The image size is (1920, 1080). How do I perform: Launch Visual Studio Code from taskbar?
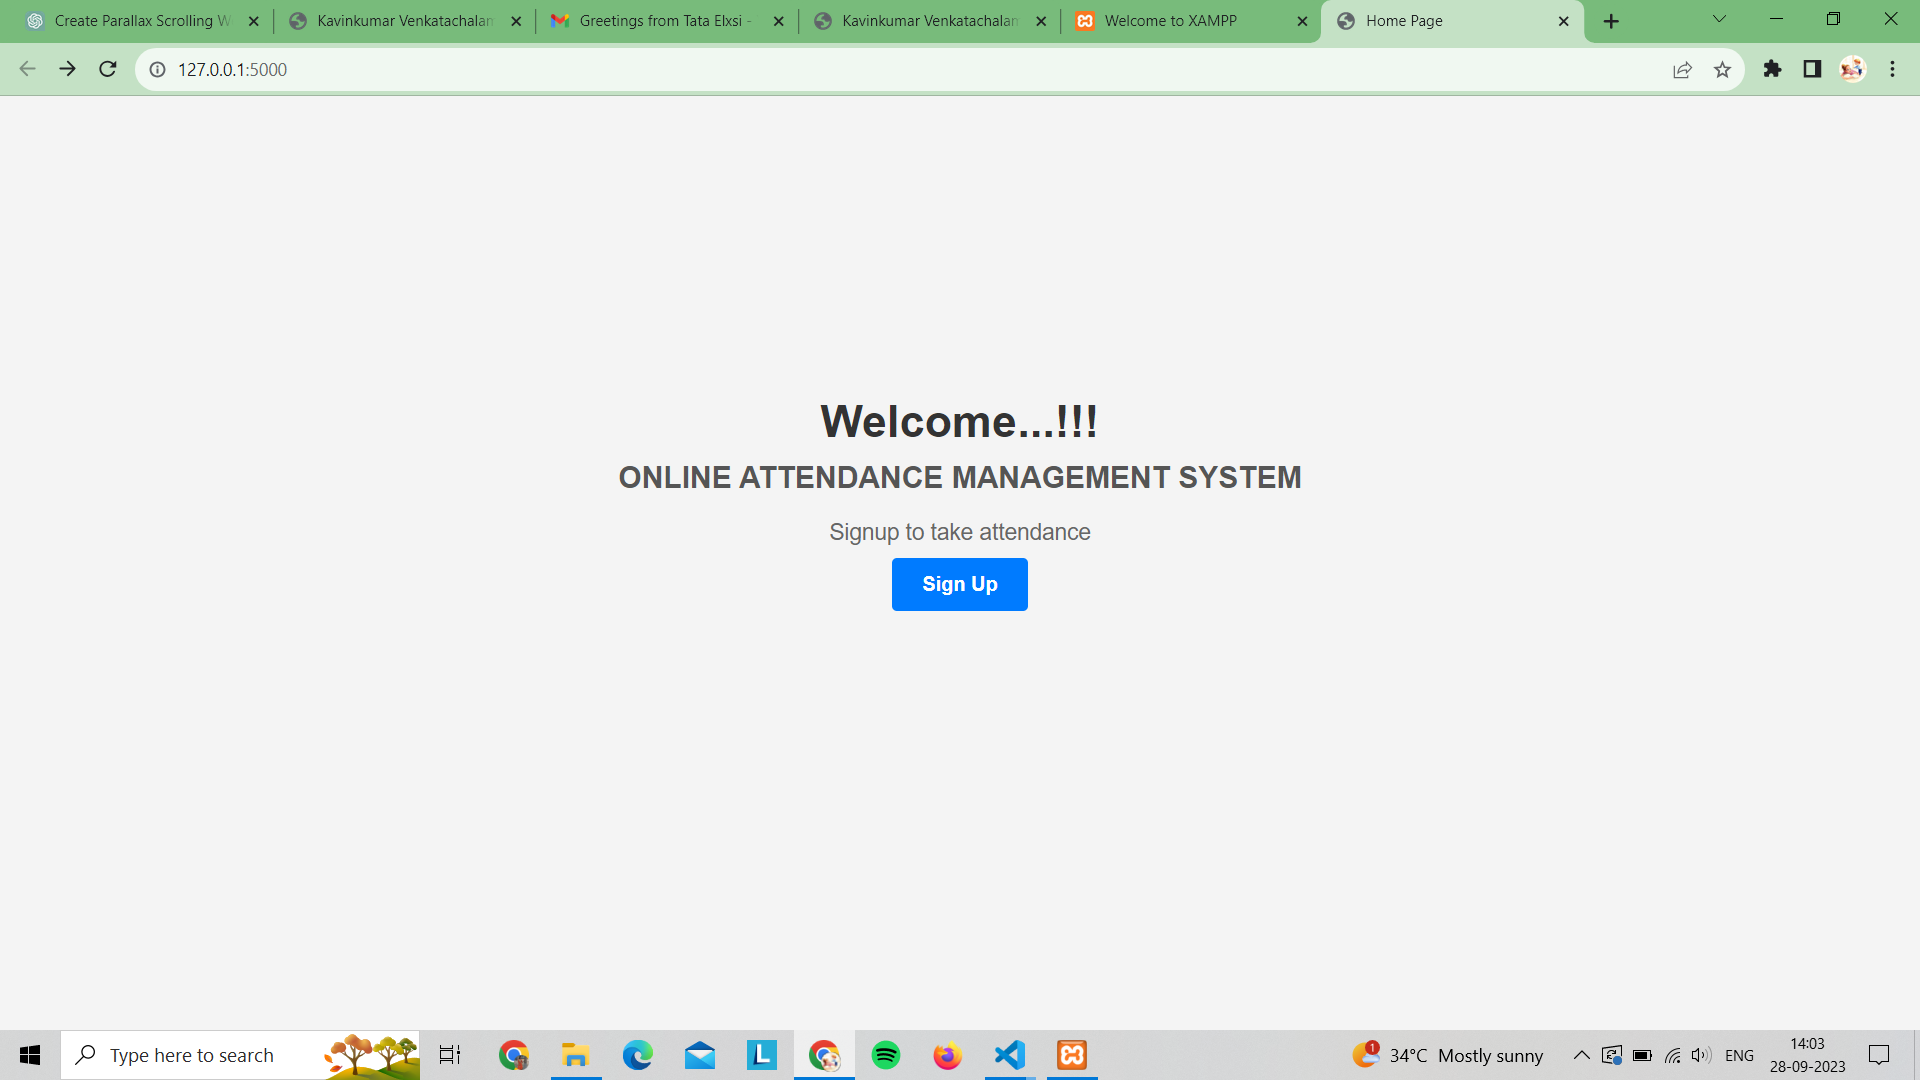[1008, 1054]
